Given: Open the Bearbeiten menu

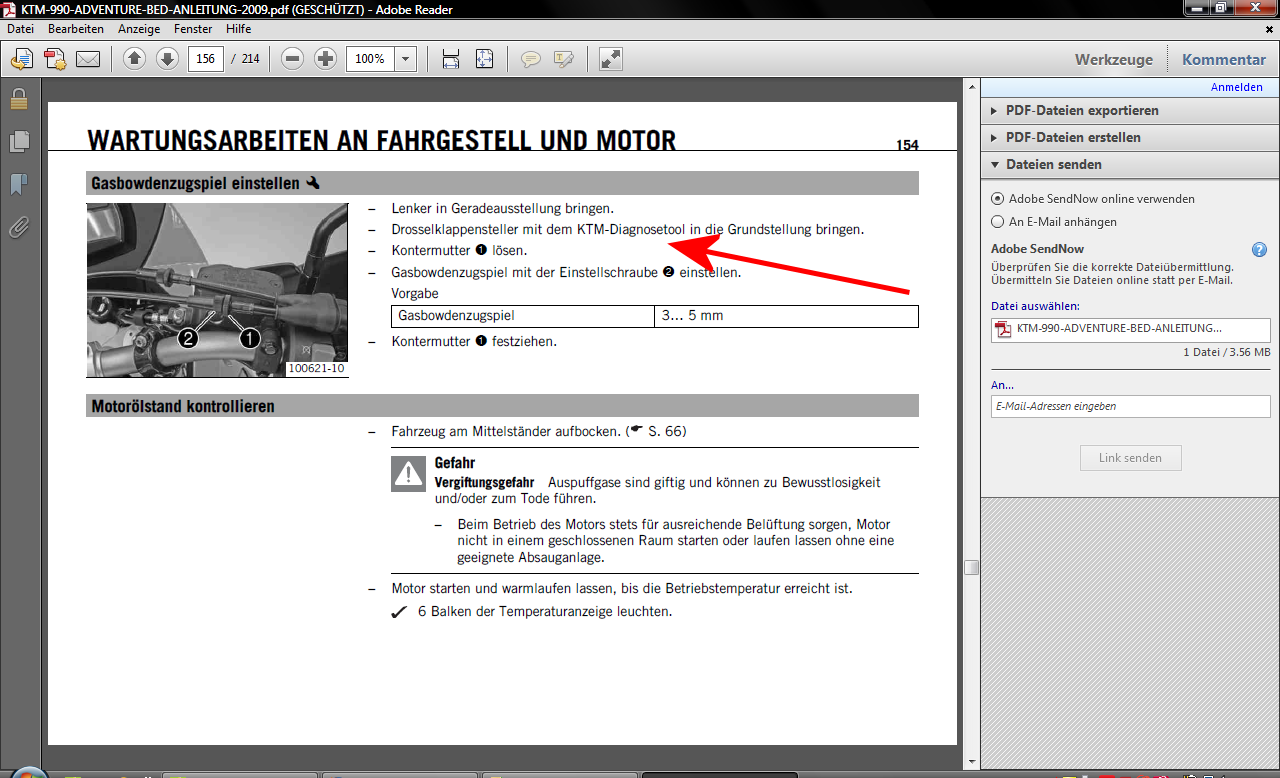Looking at the screenshot, I should [76, 29].
